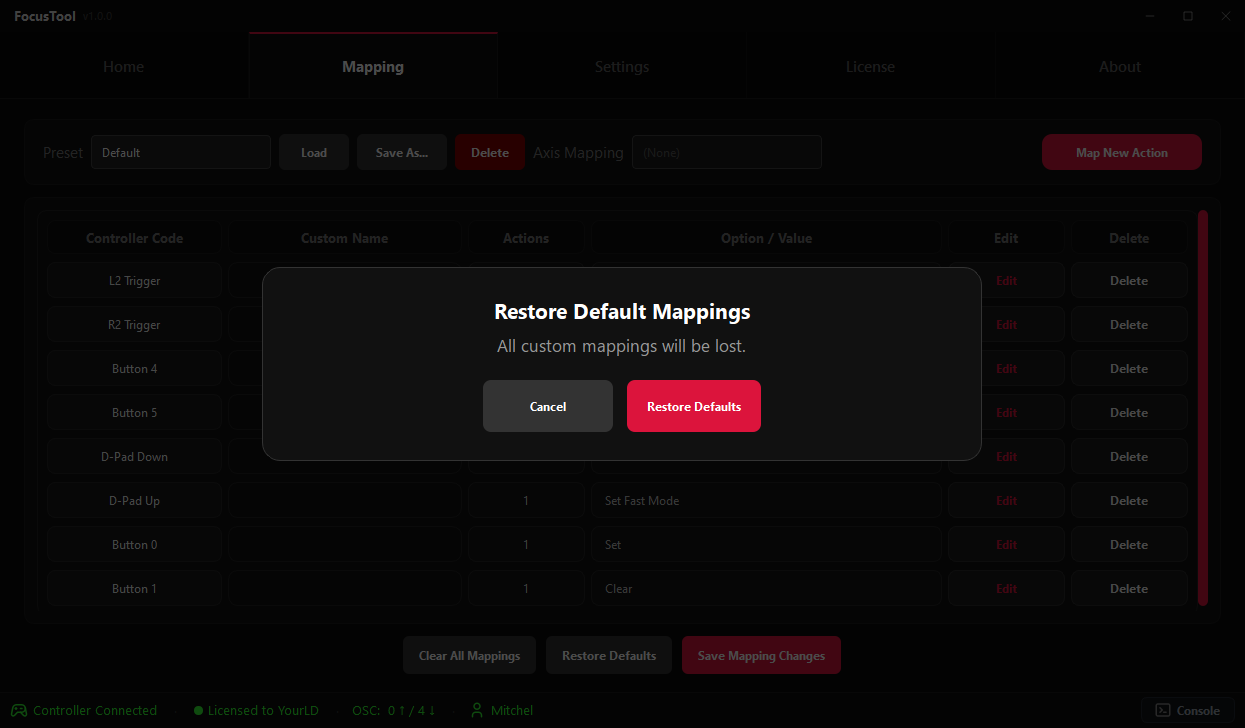1245x728 pixels.
Task: Click the Set Fast Mode value
Action: 766,500
